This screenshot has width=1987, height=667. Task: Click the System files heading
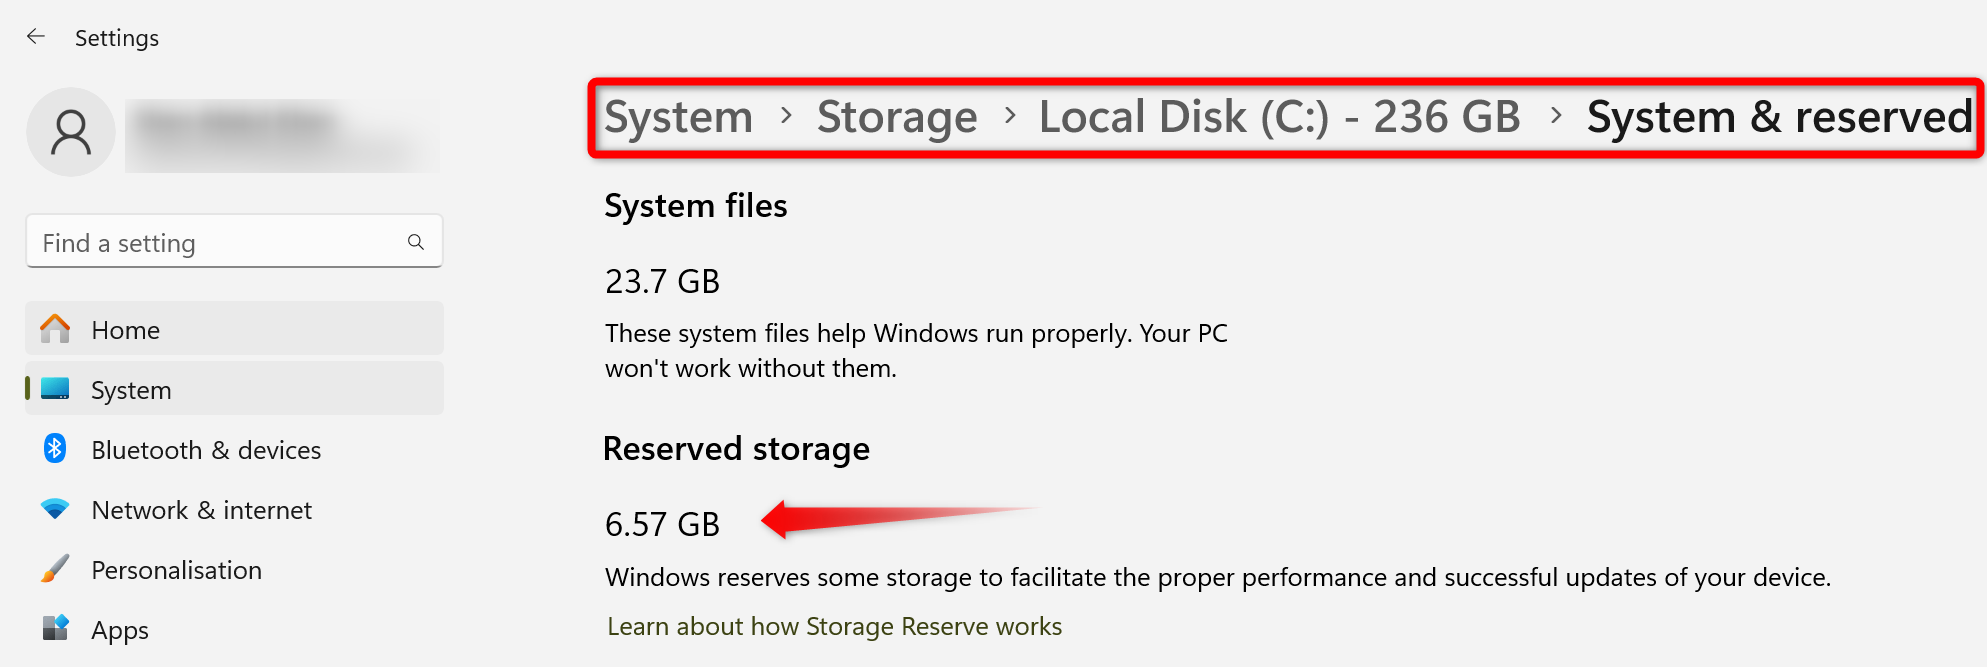[695, 205]
